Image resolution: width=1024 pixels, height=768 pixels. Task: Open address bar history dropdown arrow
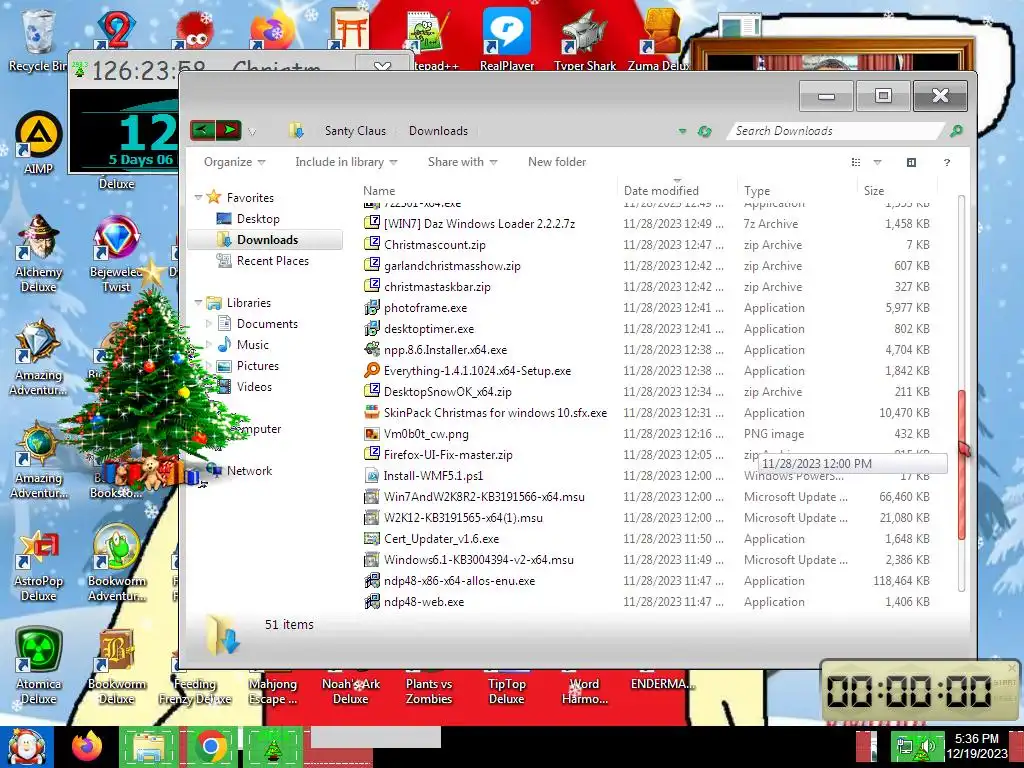click(x=682, y=131)
